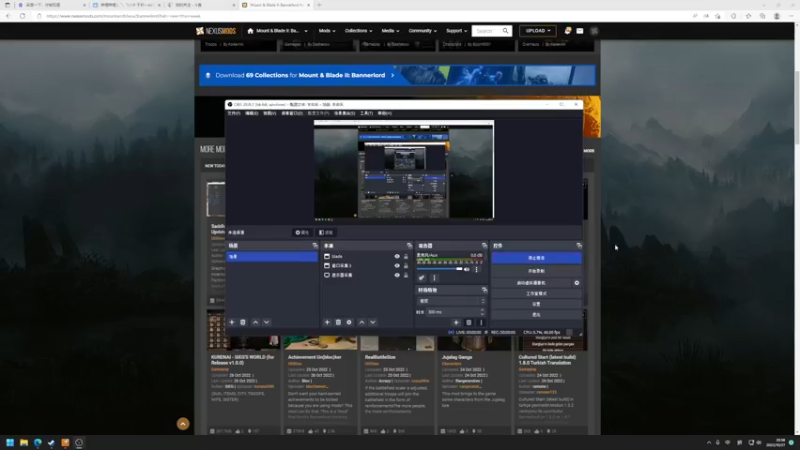Click the orange scroll-to-top button

click(x=183, y=423)
